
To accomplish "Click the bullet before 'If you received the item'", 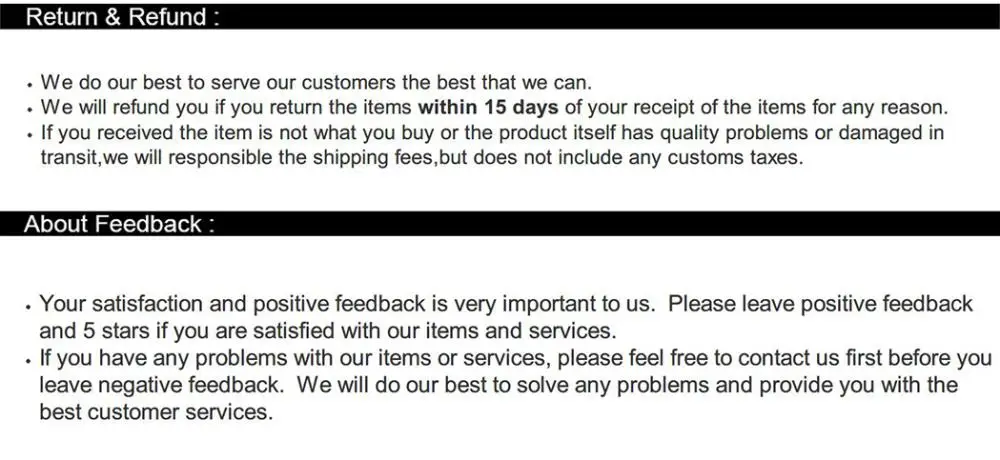I will tap(30, 136).
